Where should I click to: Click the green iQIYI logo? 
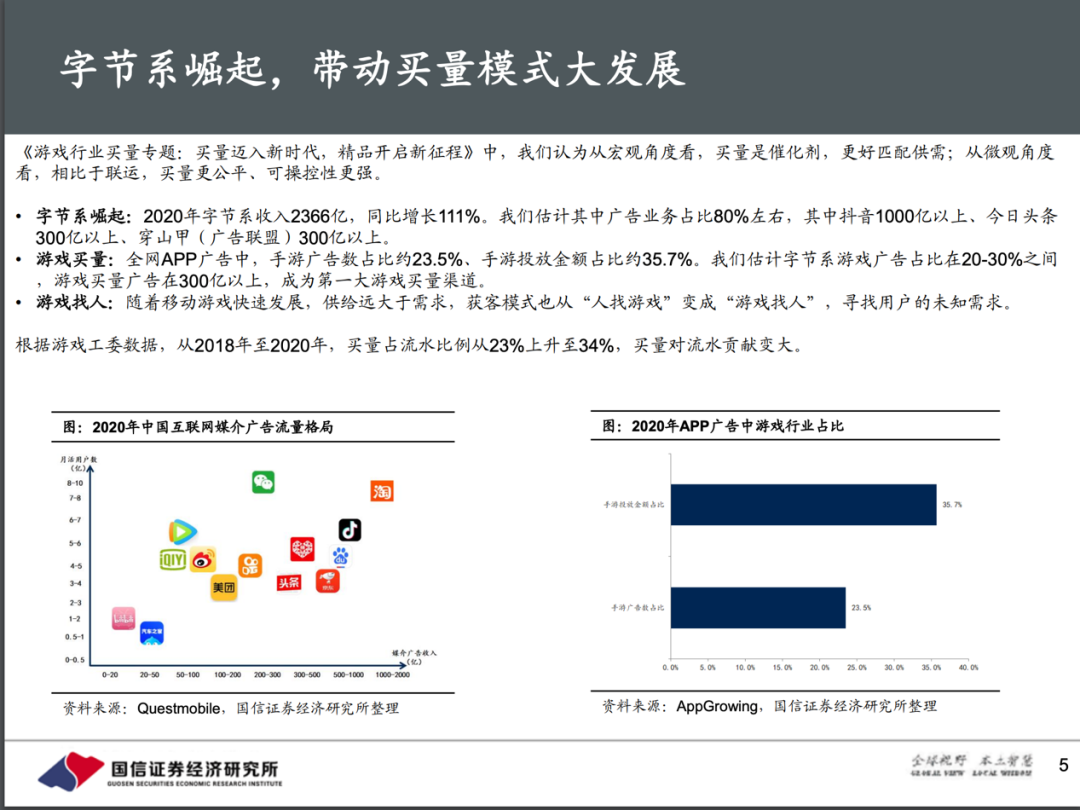174,561
